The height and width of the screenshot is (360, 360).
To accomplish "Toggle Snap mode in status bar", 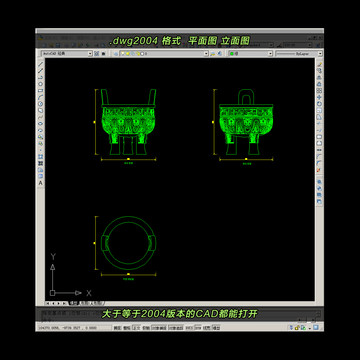I will (x=117, y=328).
